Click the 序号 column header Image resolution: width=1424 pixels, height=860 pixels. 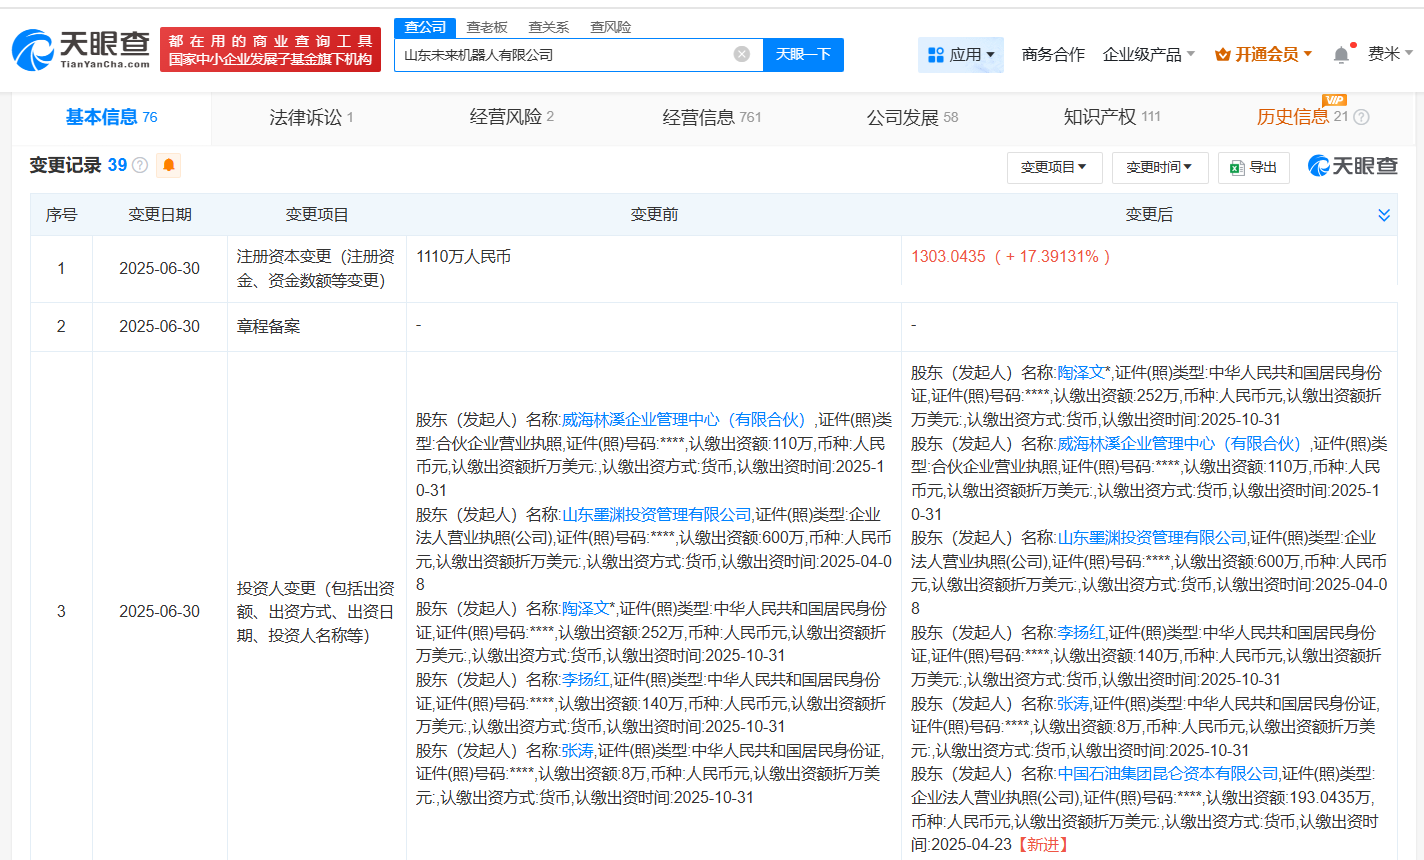[x=61, y=215]
